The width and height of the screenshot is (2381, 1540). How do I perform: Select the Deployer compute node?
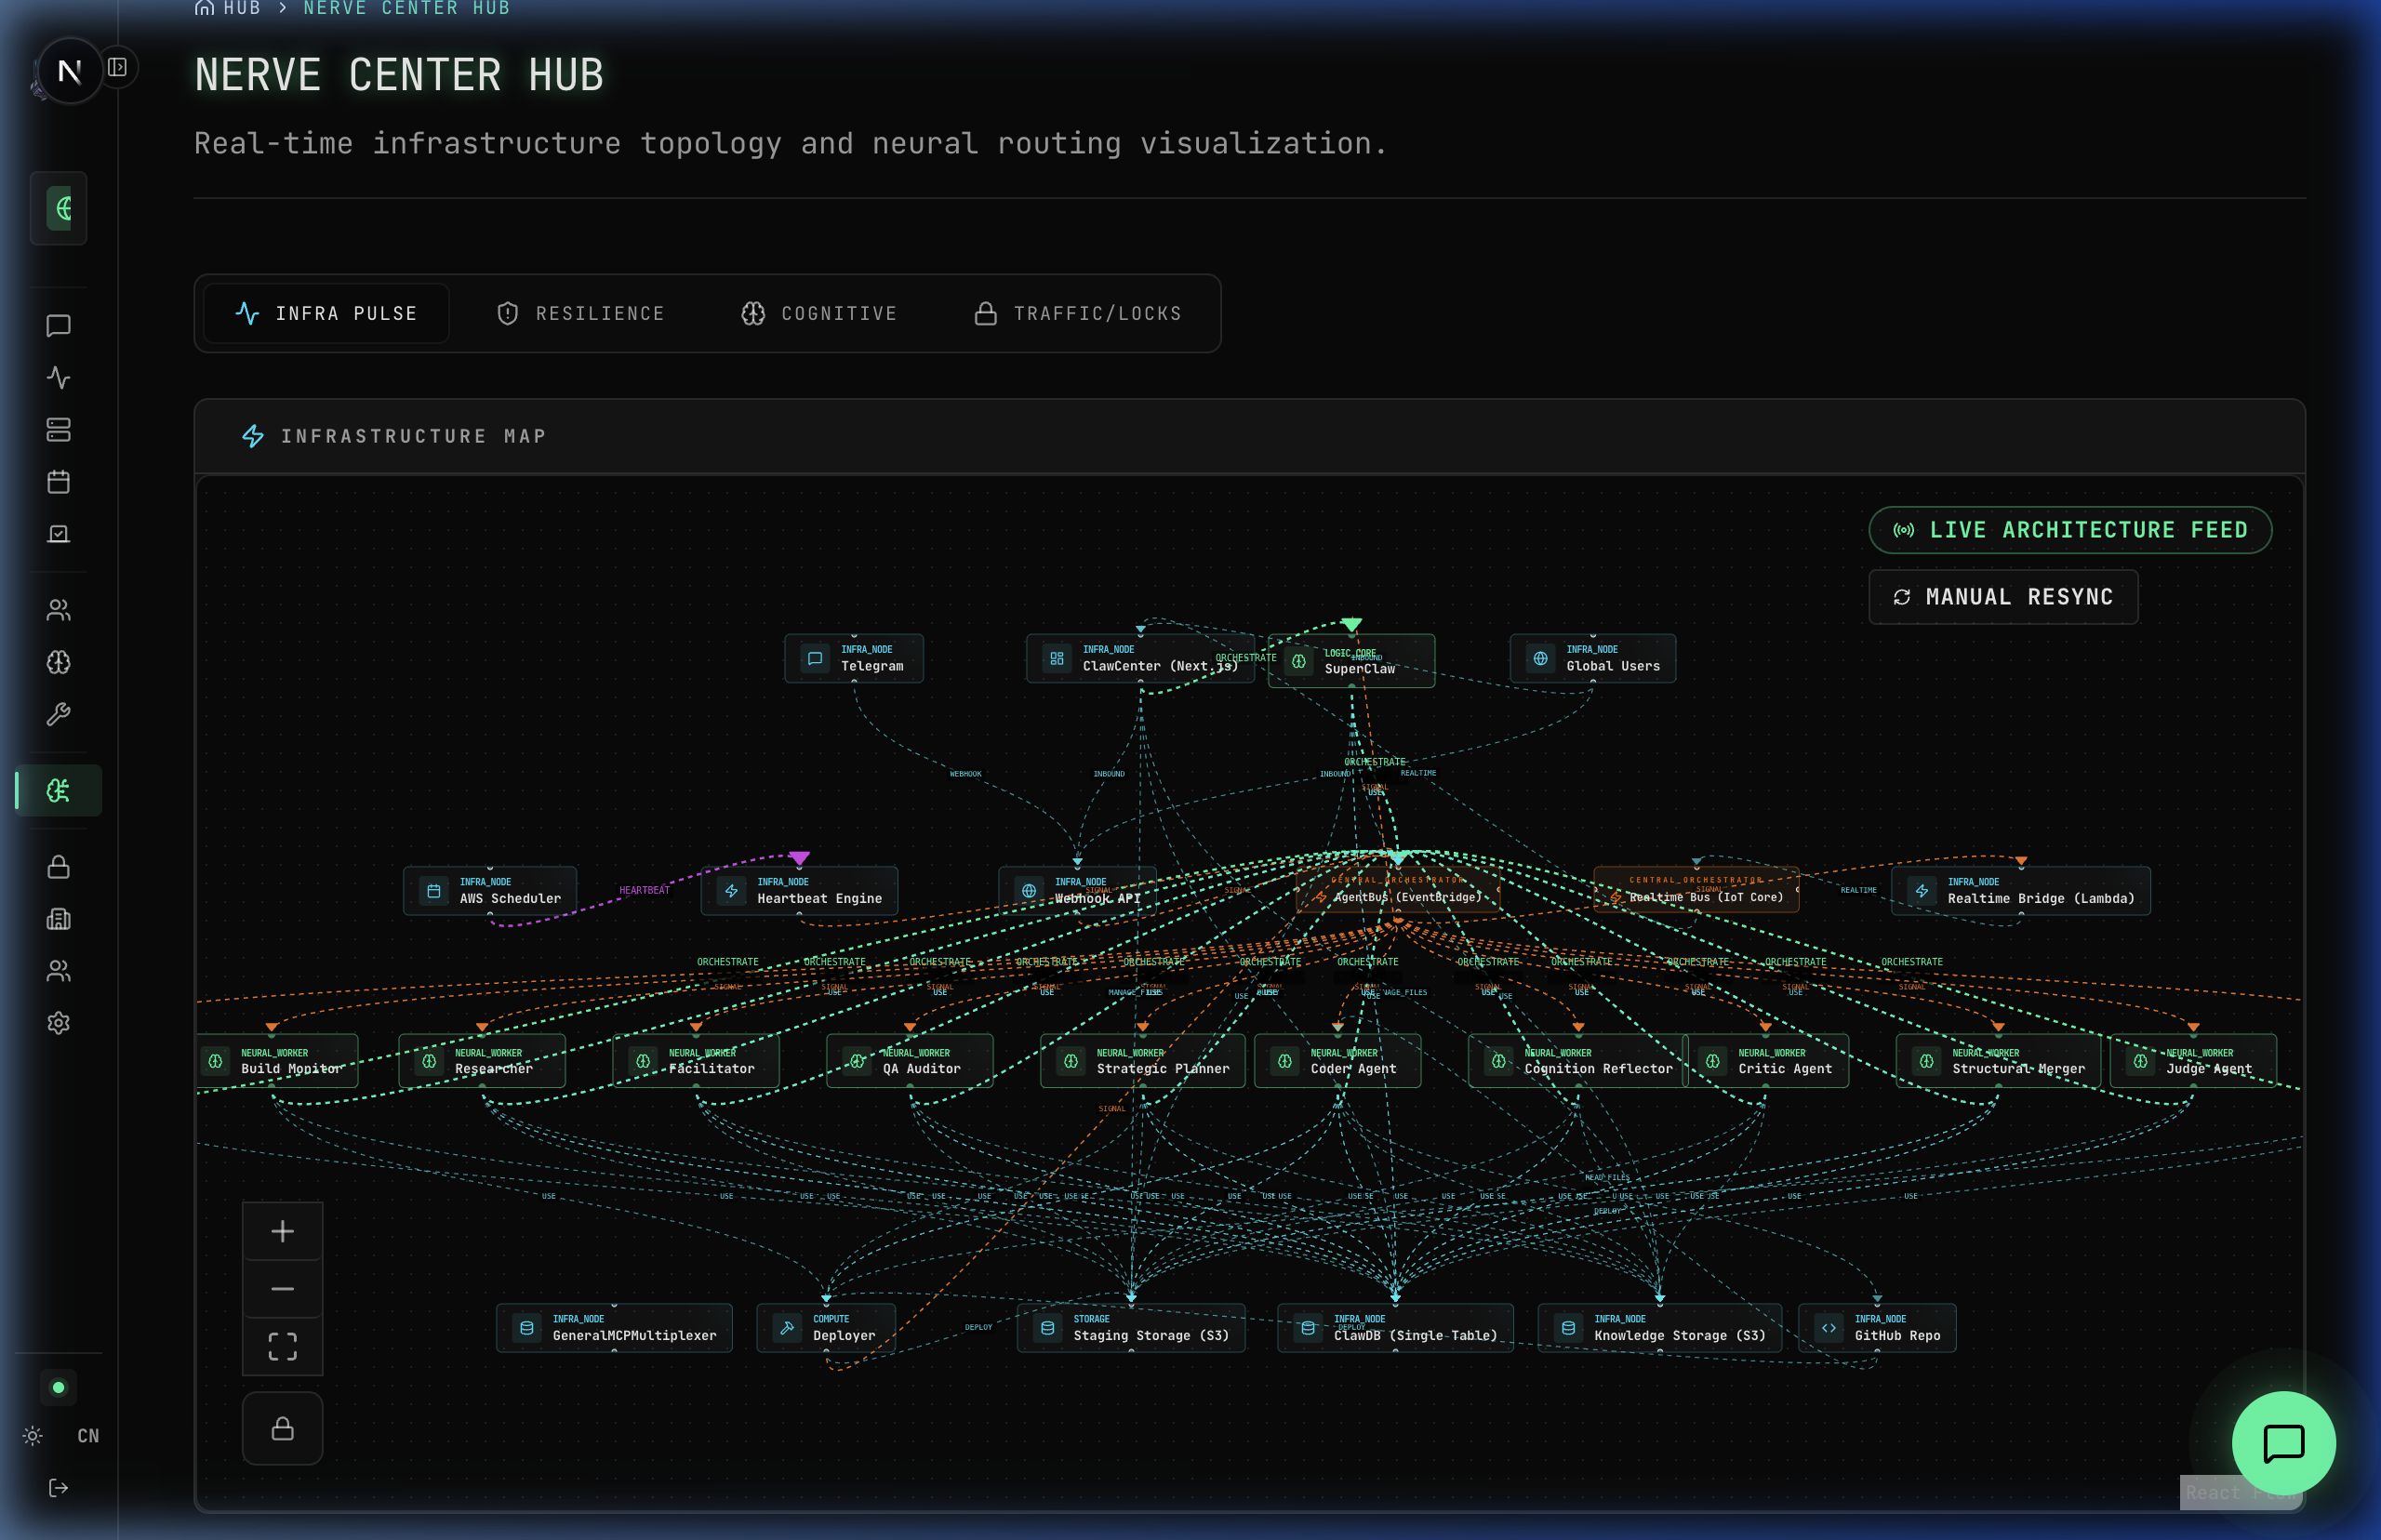pyautogui.click(x=826, y=1328)
